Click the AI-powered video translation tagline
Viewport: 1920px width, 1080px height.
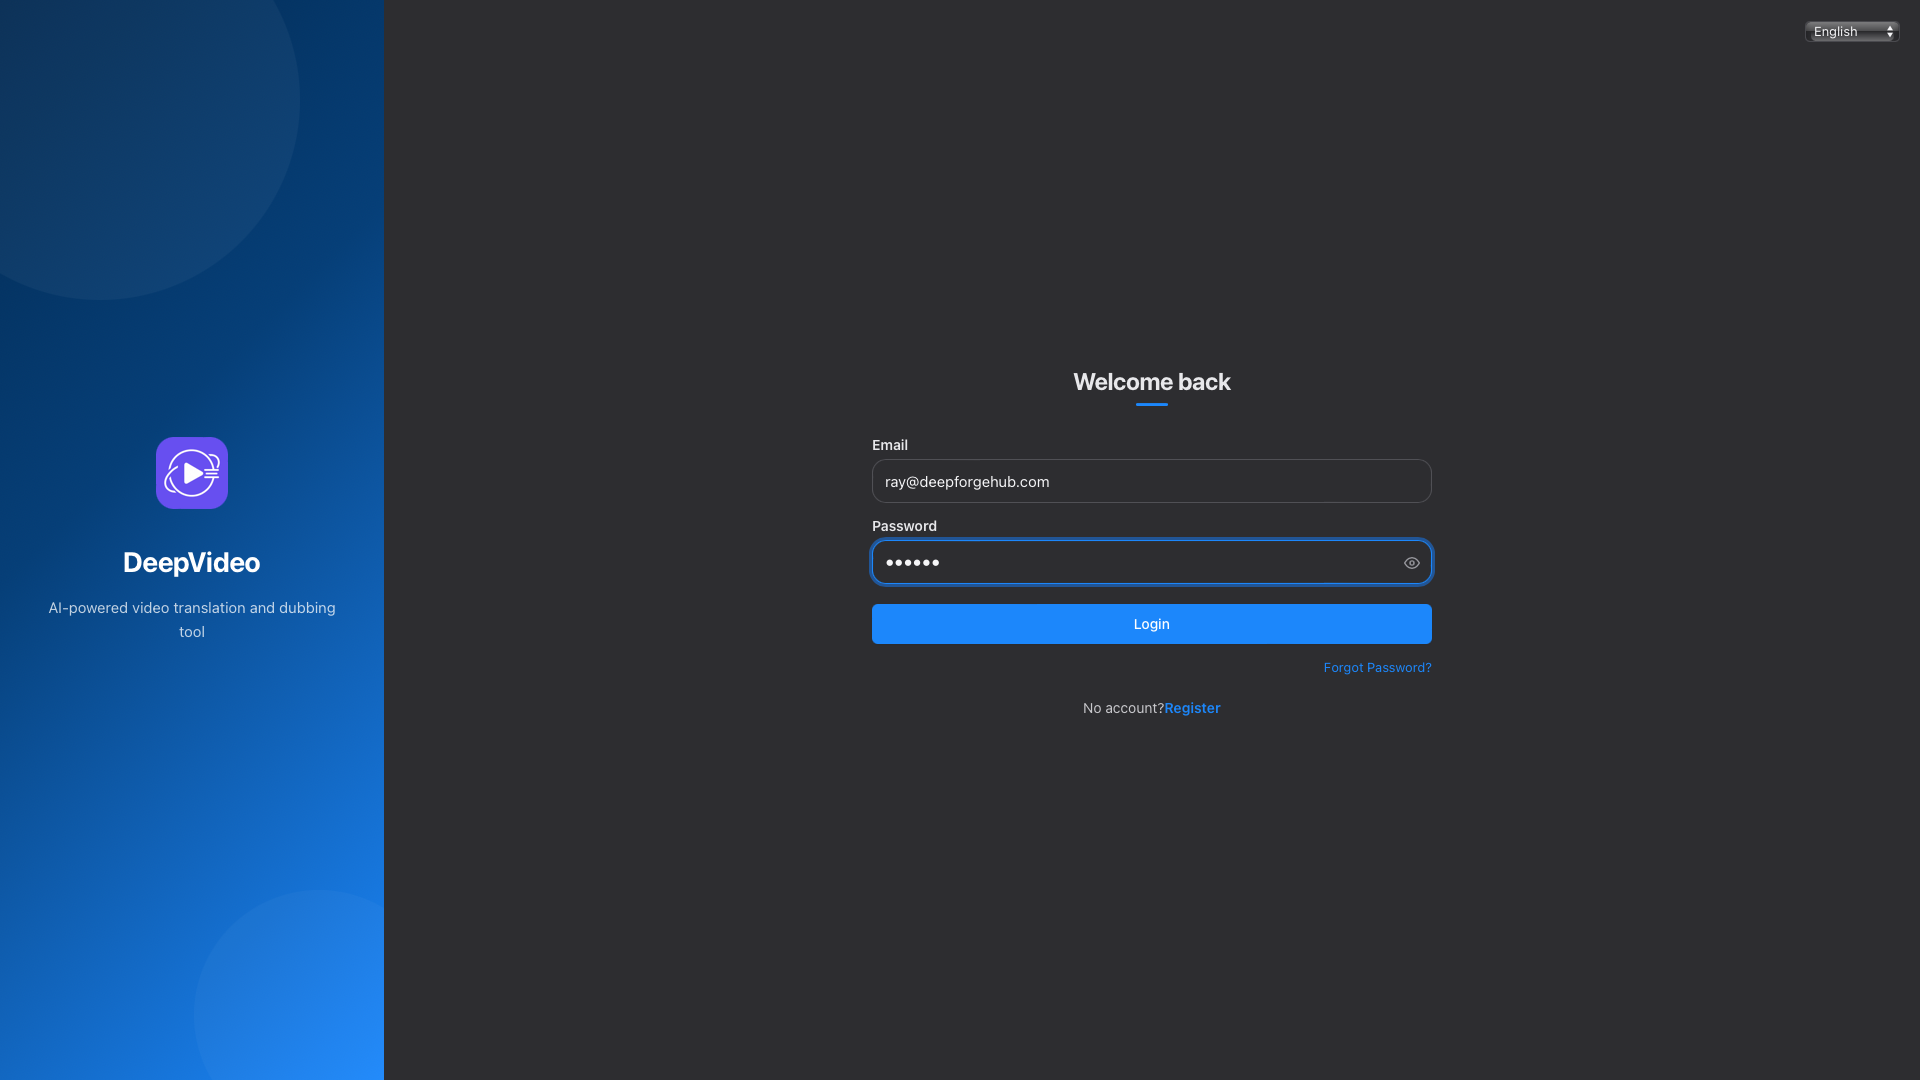pyautogui.click(x=192, y=620)
